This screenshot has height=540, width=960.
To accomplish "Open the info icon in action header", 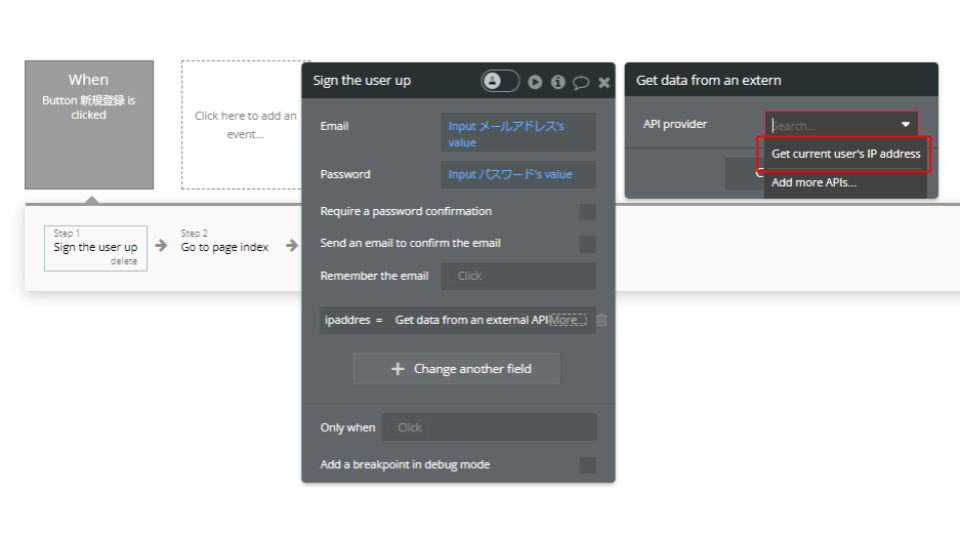I will coord(558,81).
